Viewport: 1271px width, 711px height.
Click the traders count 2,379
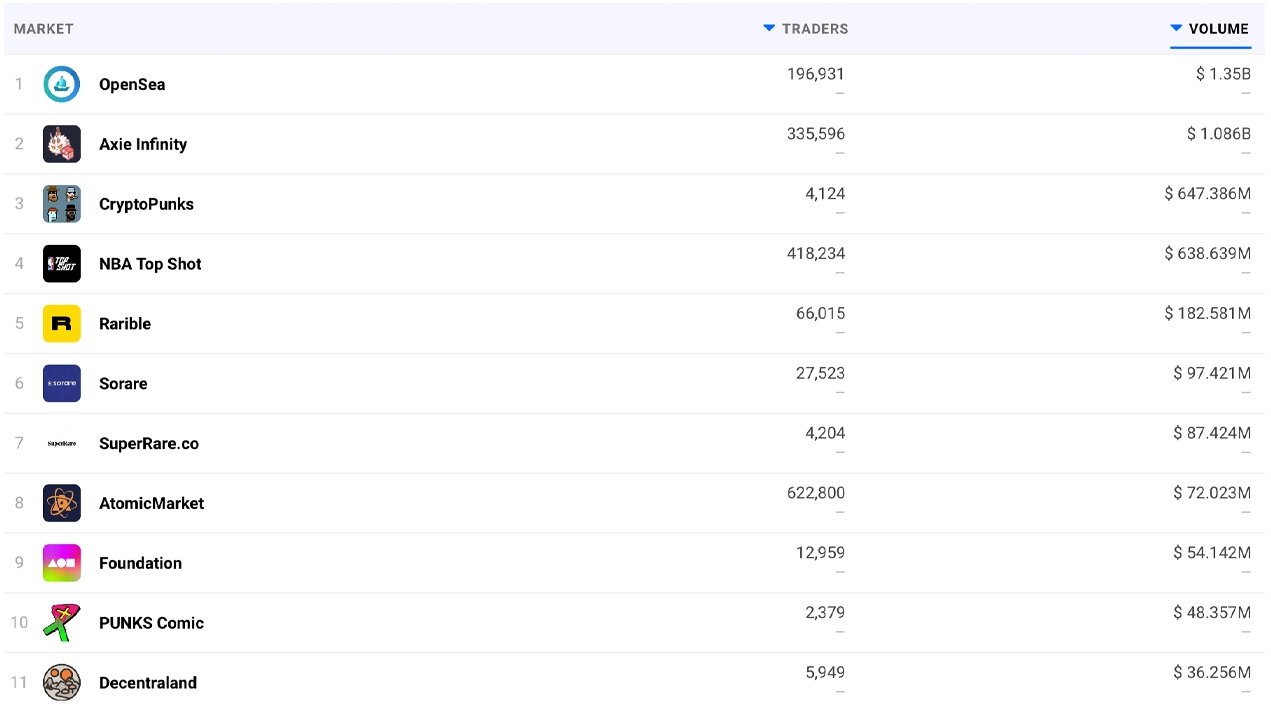coord(825,613)
